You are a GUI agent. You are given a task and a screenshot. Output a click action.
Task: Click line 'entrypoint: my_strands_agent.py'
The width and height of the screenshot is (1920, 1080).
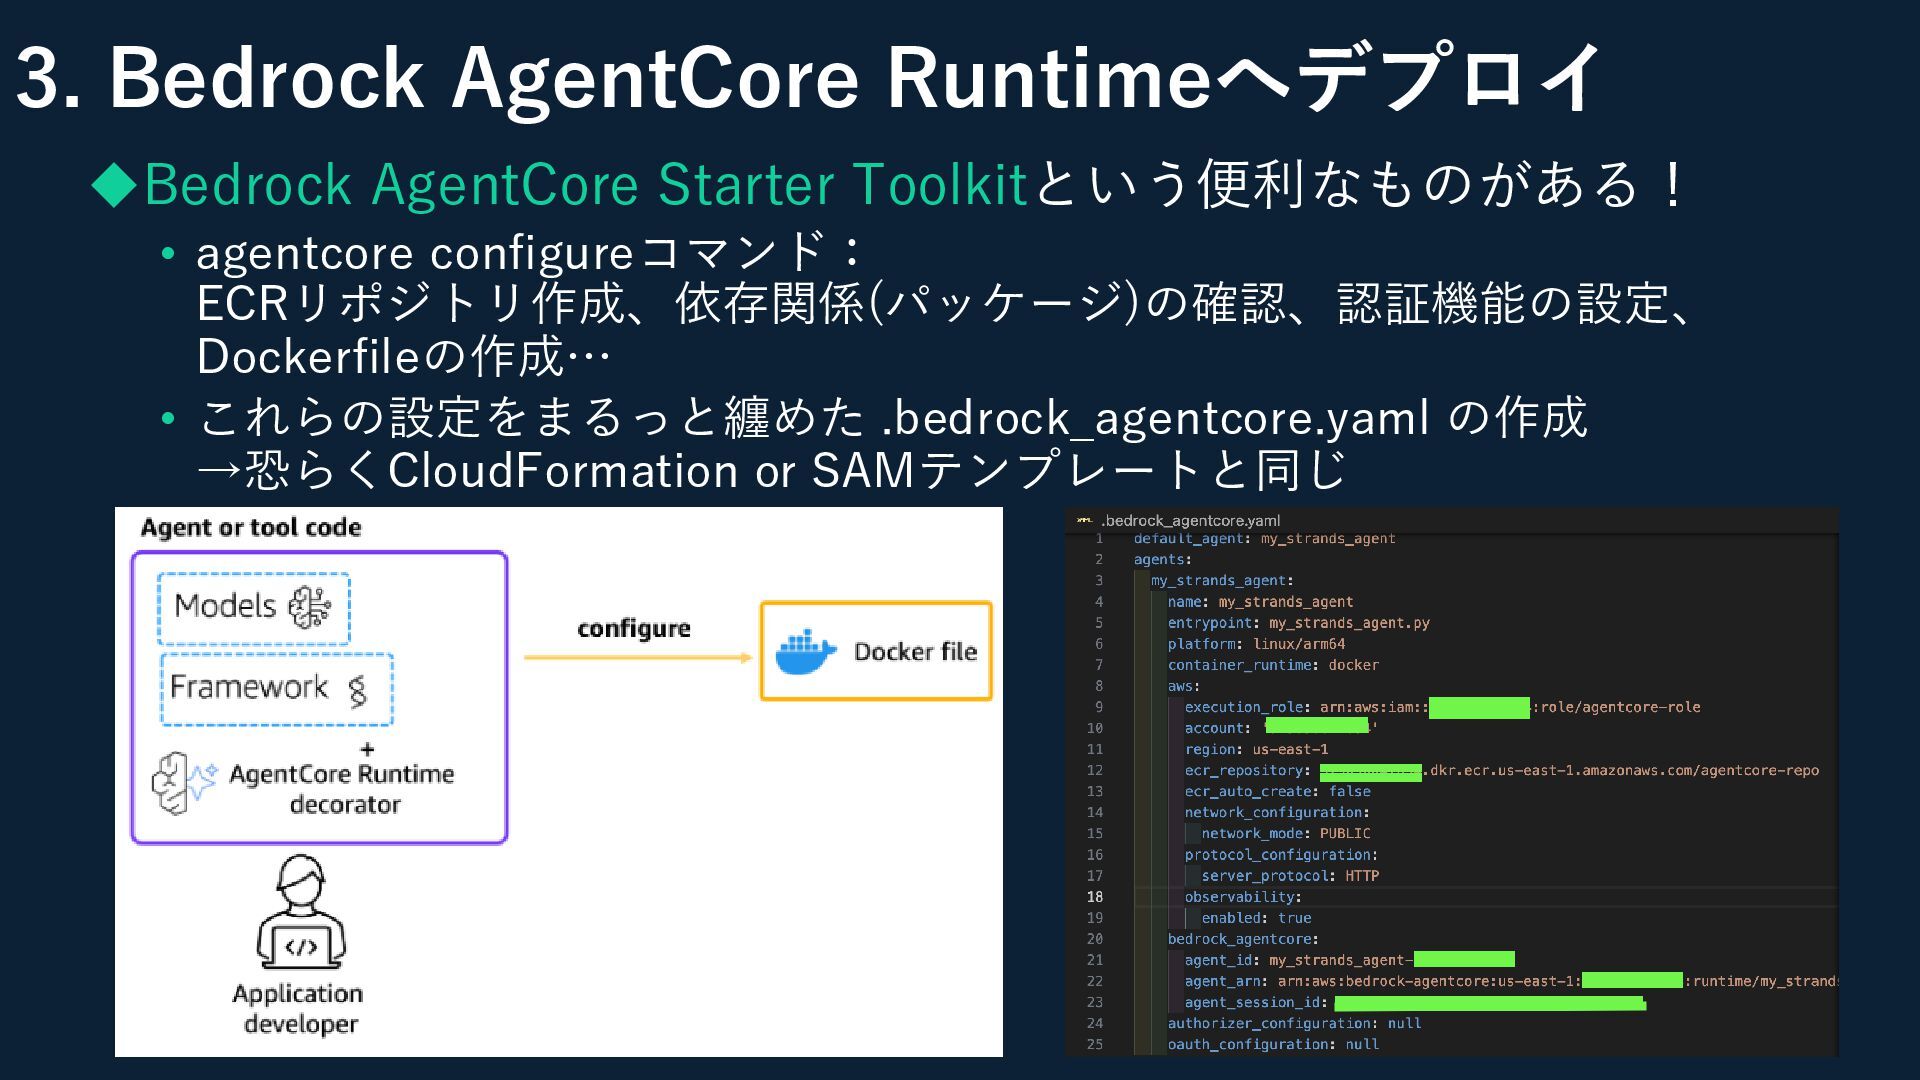point(1298,623)
